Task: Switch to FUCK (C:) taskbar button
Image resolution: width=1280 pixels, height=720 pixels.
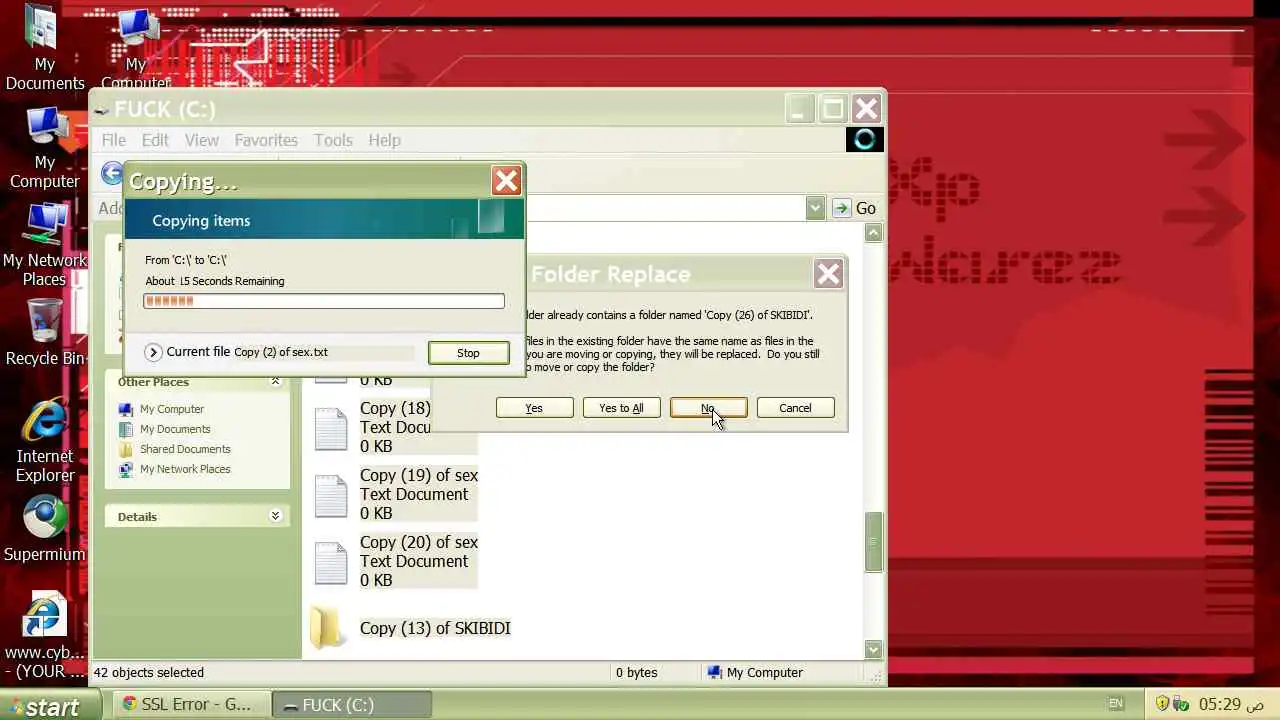Action: click(x=352, y=704)
